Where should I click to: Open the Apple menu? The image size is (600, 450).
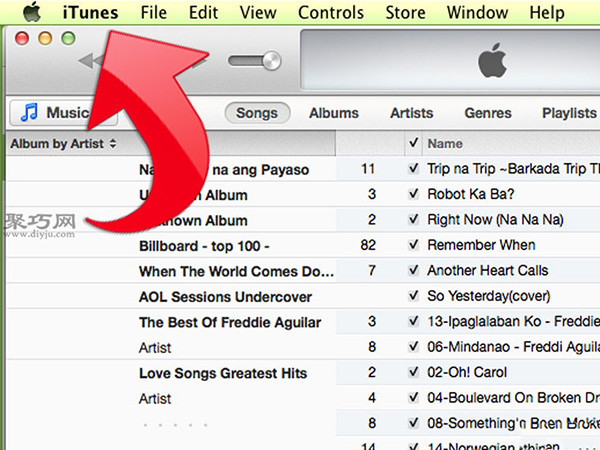(31, 13)
